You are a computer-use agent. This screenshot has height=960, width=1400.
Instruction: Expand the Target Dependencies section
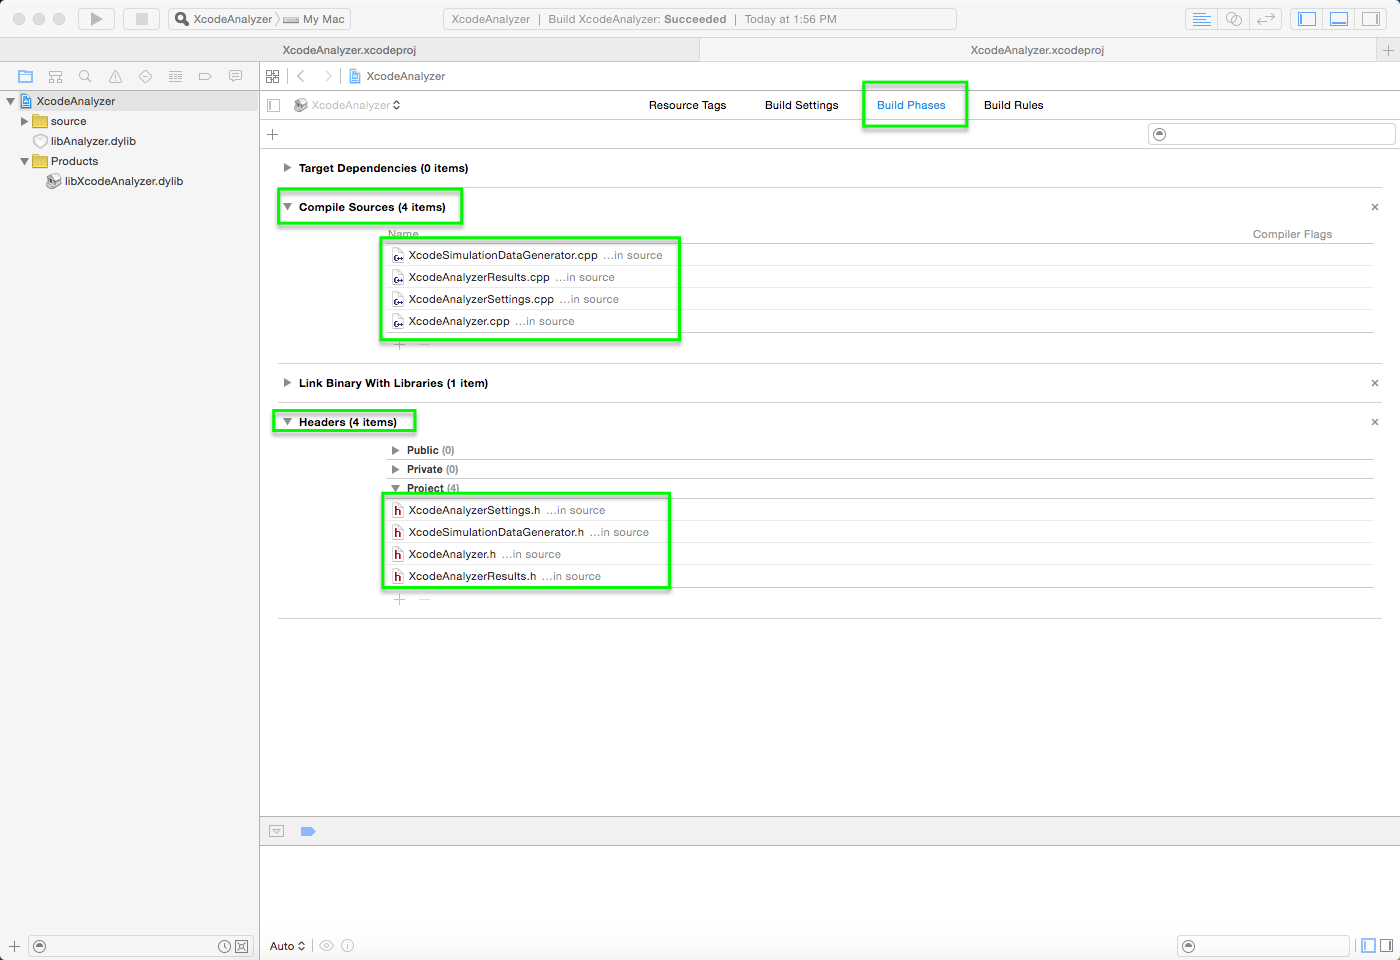click(x=287, y=168)
